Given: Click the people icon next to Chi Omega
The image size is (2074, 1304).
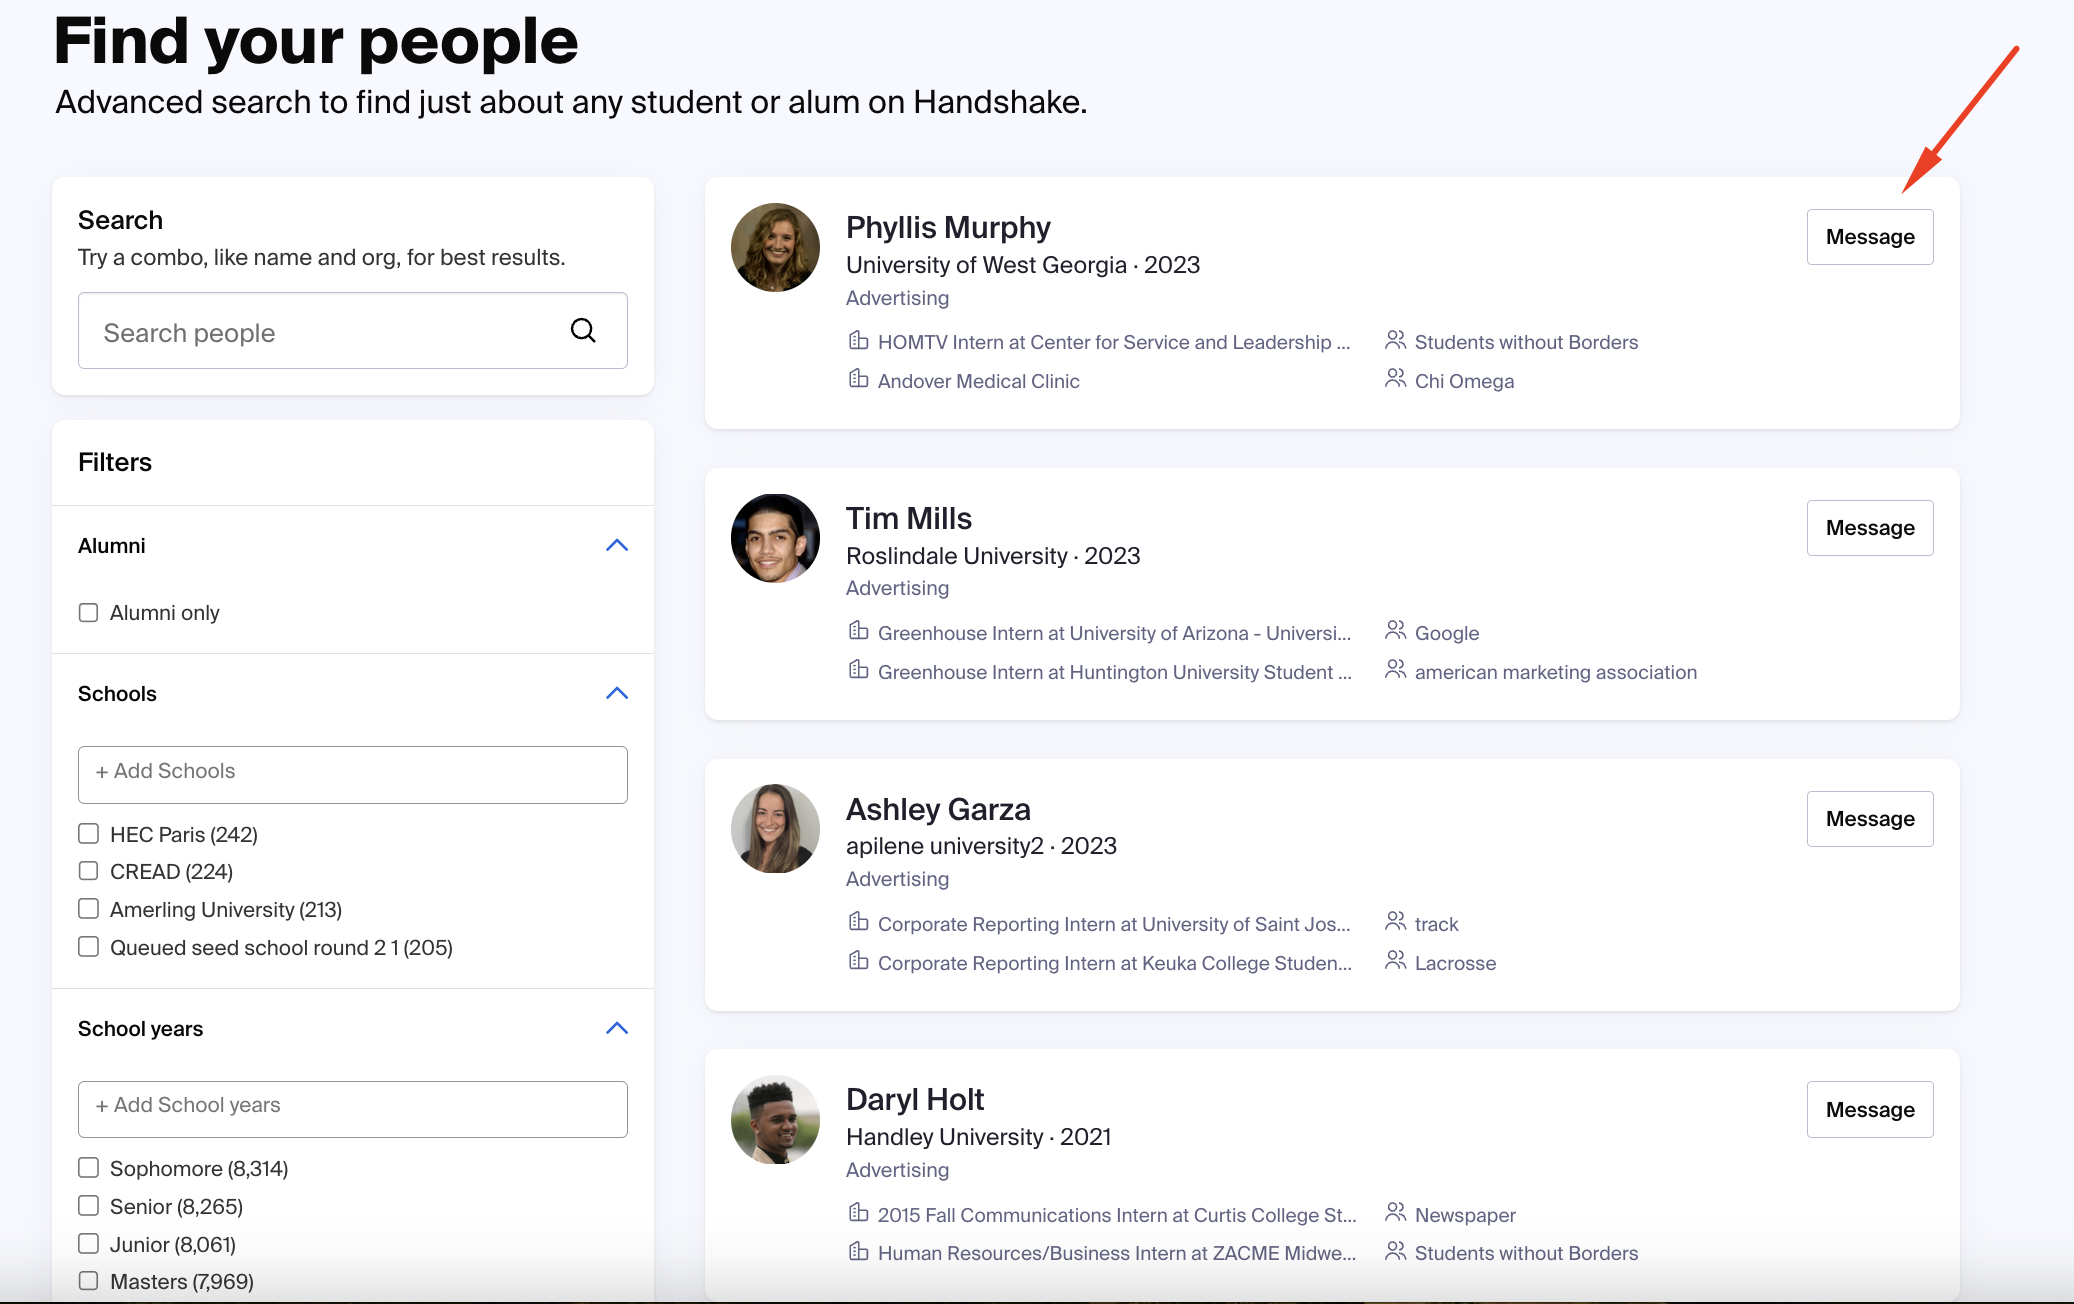Looking at the screenshot, I should click(1395, 379).
